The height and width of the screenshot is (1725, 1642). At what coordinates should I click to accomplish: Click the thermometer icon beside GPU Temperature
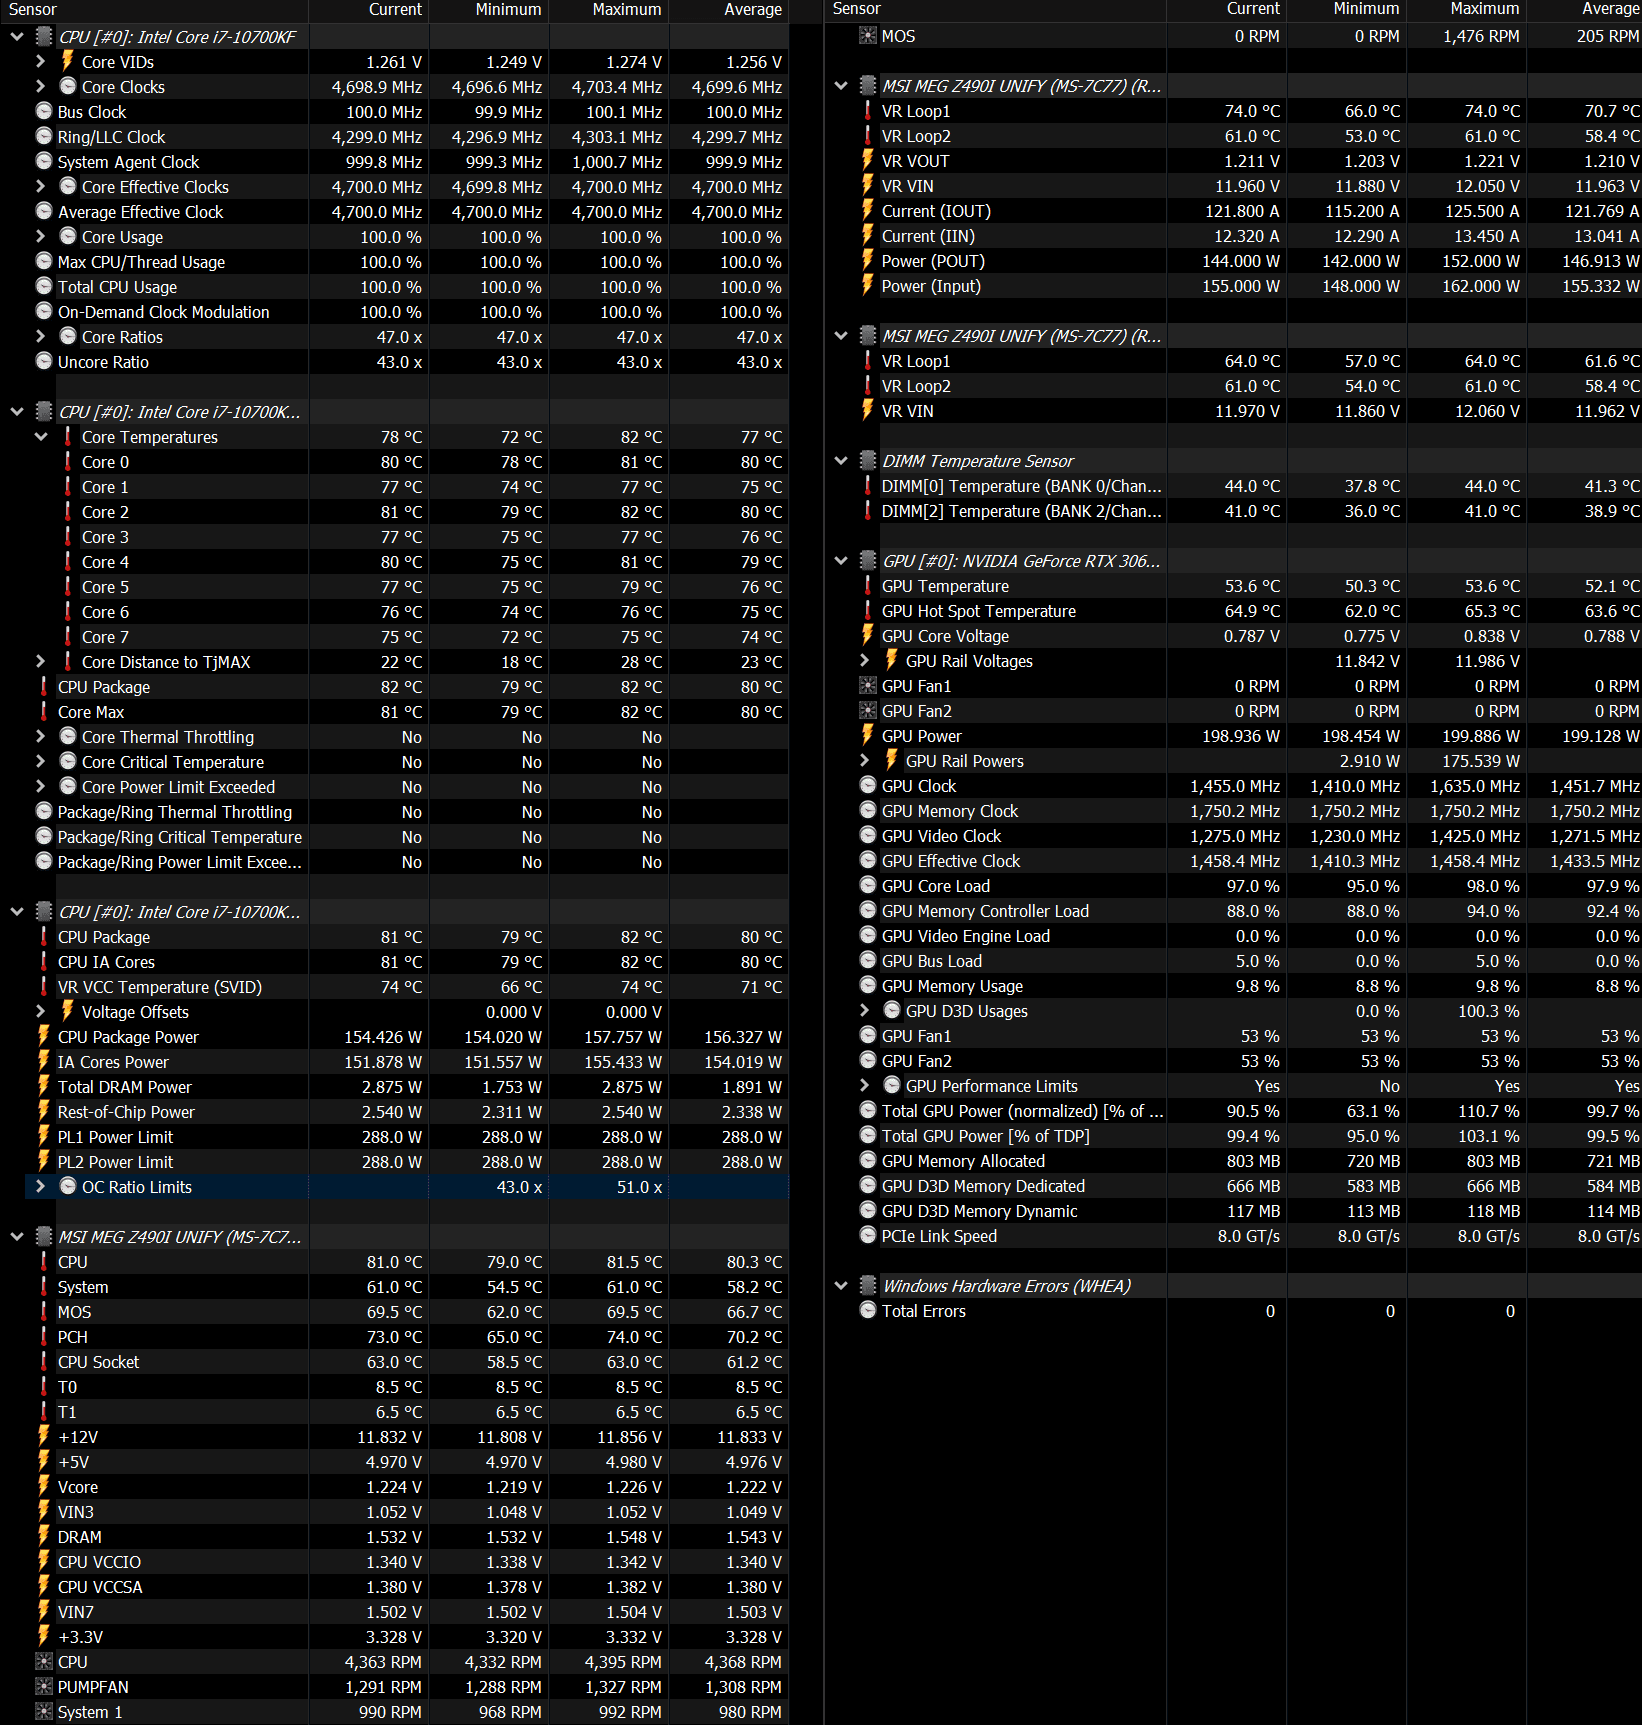(x=868, y=585)
